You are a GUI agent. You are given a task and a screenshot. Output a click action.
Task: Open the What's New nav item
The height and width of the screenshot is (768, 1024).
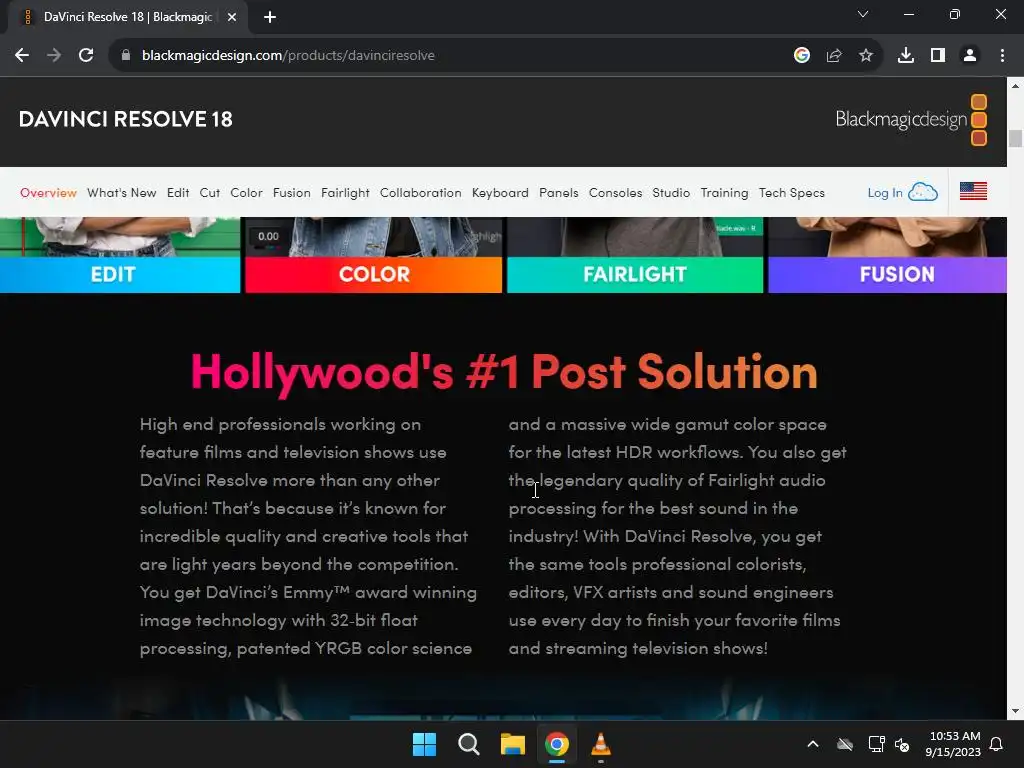(x=121, y=193)
